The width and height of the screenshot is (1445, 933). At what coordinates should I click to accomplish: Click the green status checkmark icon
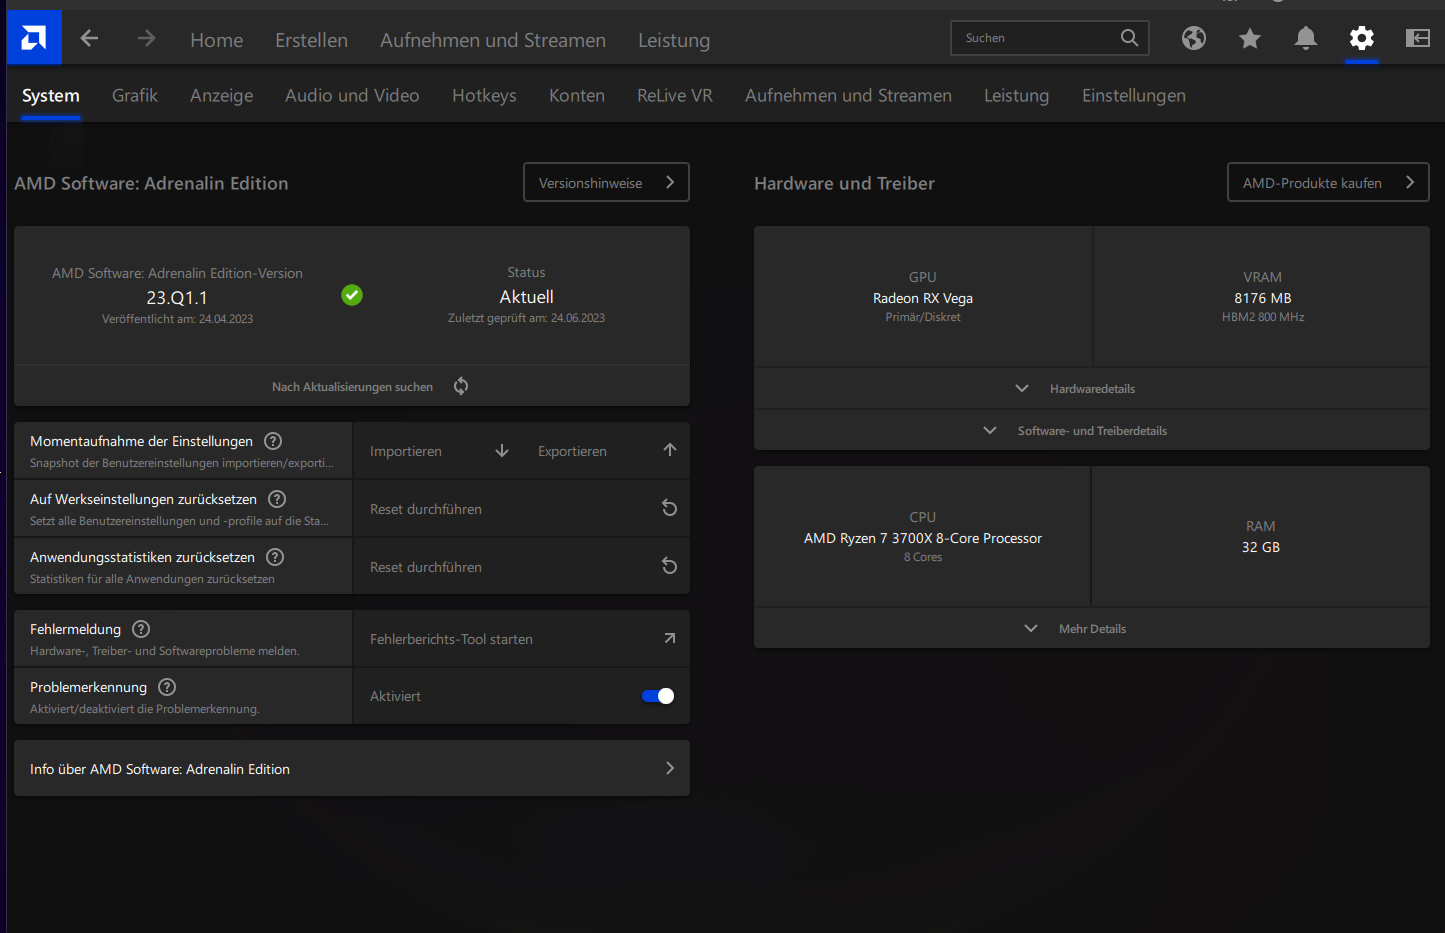[x=352, y=295]
